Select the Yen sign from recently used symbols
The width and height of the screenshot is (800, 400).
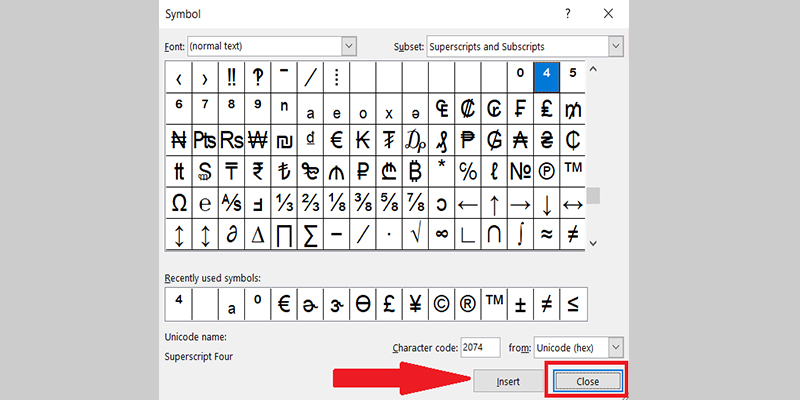pyautogui.click(x=414, y=304)
